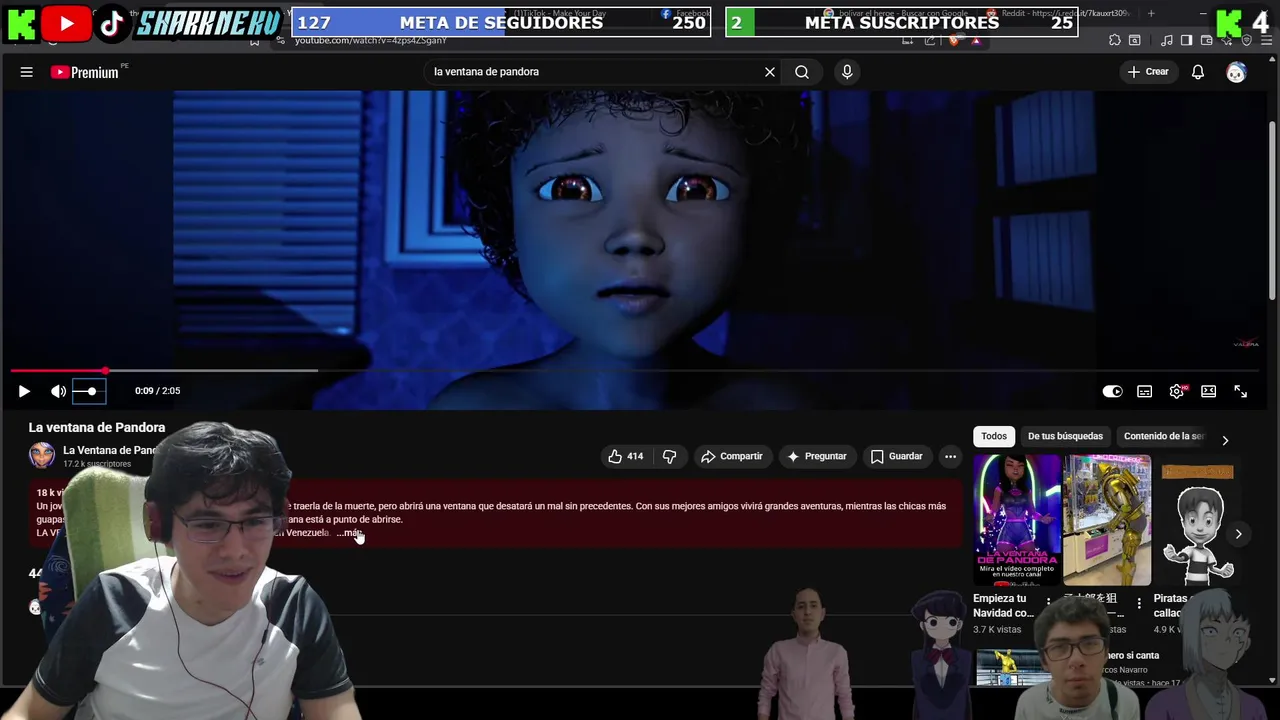Open the browser music note icon
Viewport: 1280px width, 720px height.
point(1167,40)
